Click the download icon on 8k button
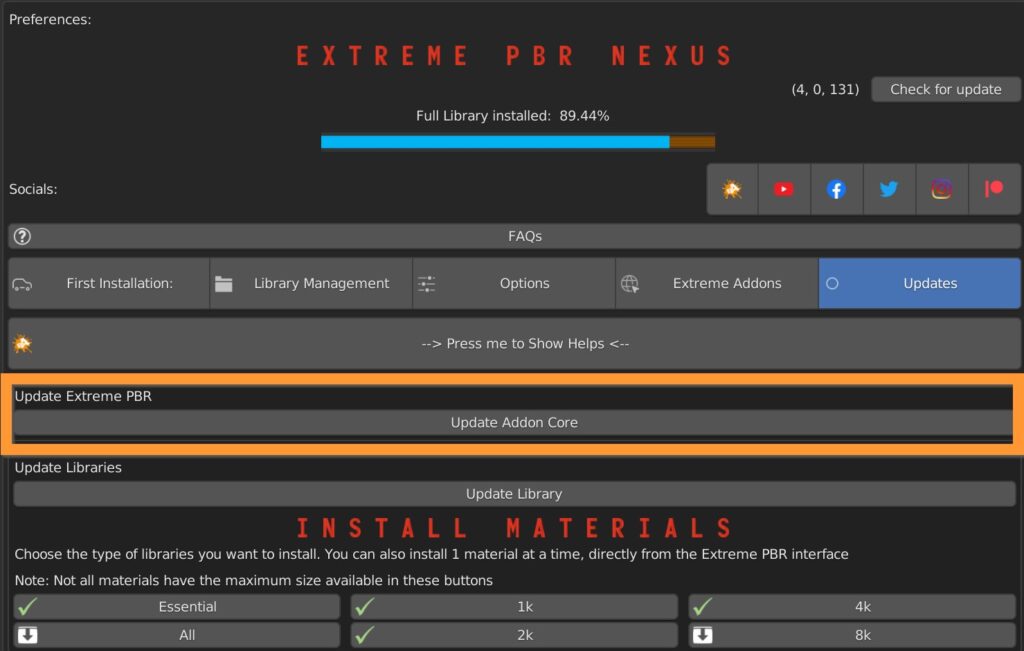 [703, 635]
